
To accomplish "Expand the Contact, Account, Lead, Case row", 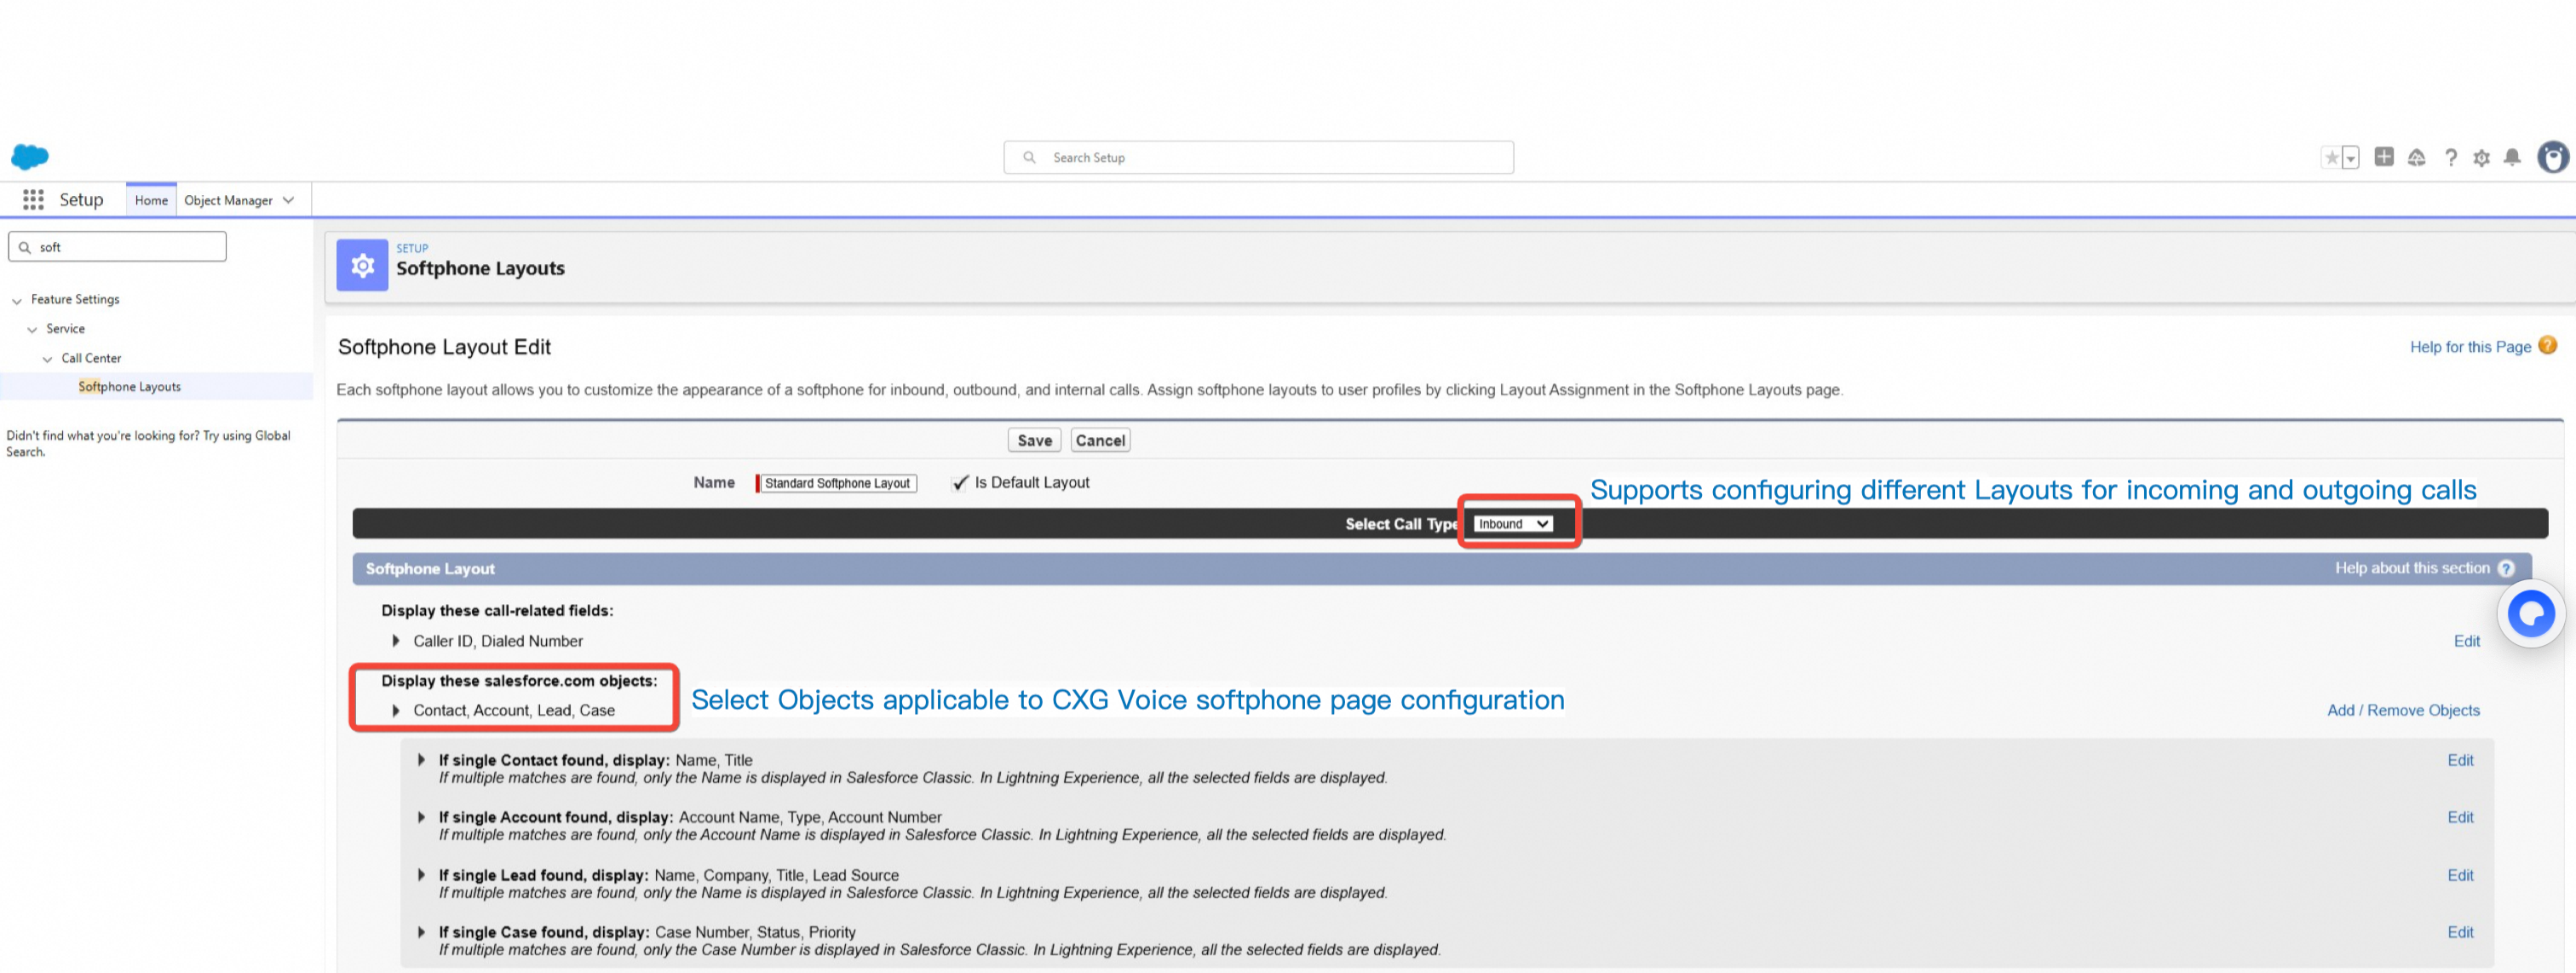I will (396, 710).
